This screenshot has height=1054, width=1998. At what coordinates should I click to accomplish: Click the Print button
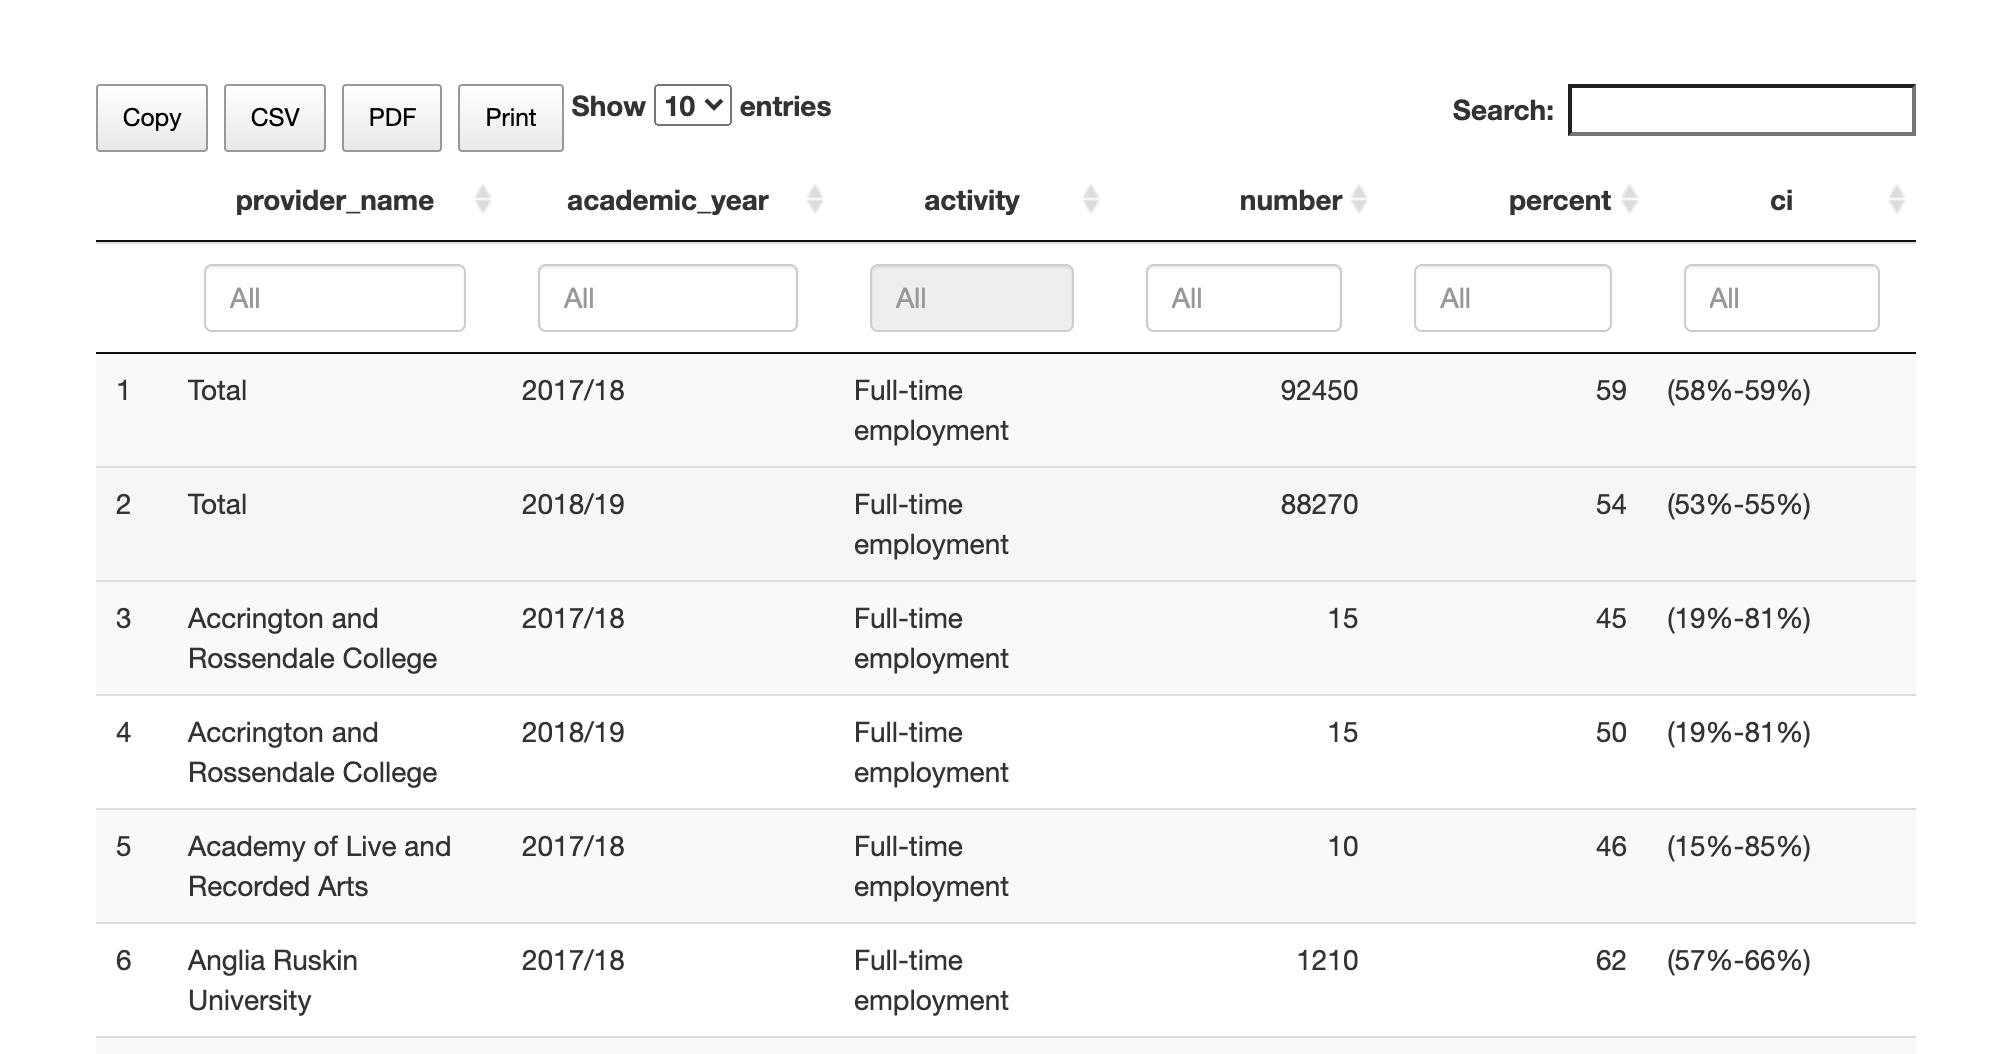pyautogui.click(x=510, y=117)
